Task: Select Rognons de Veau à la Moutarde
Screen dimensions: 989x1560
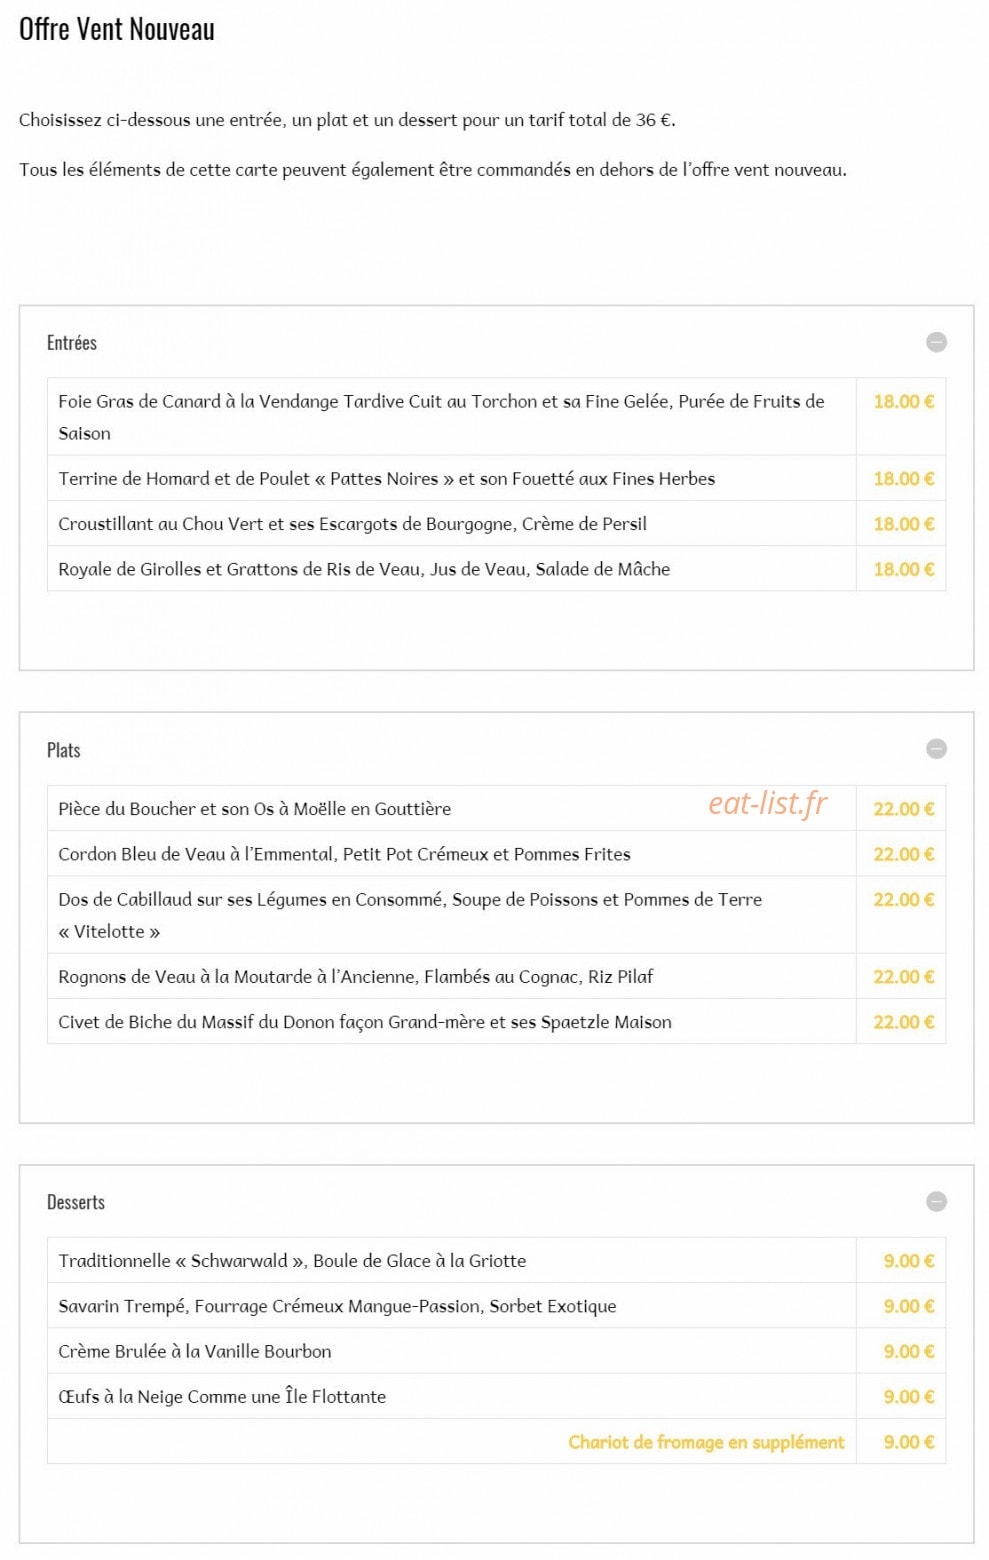Action: pyautogui.click(x=496, y=976)
